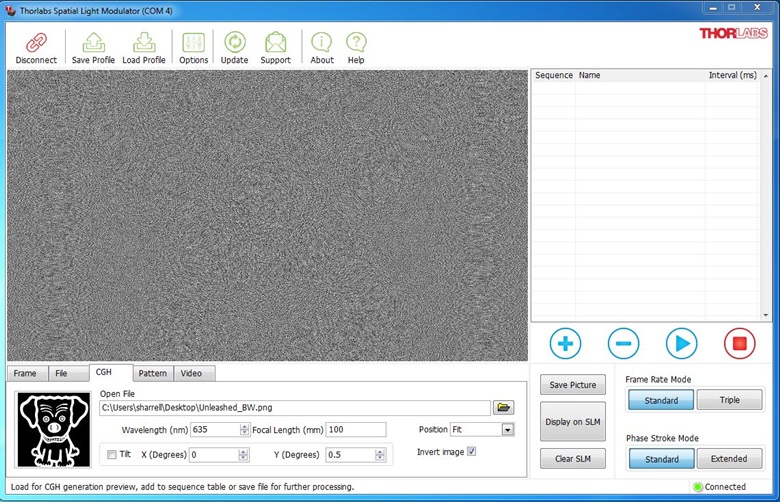780x502 pixels.
Task: Increase Y Degrees with up arrow
Action: tap(380, 452)
